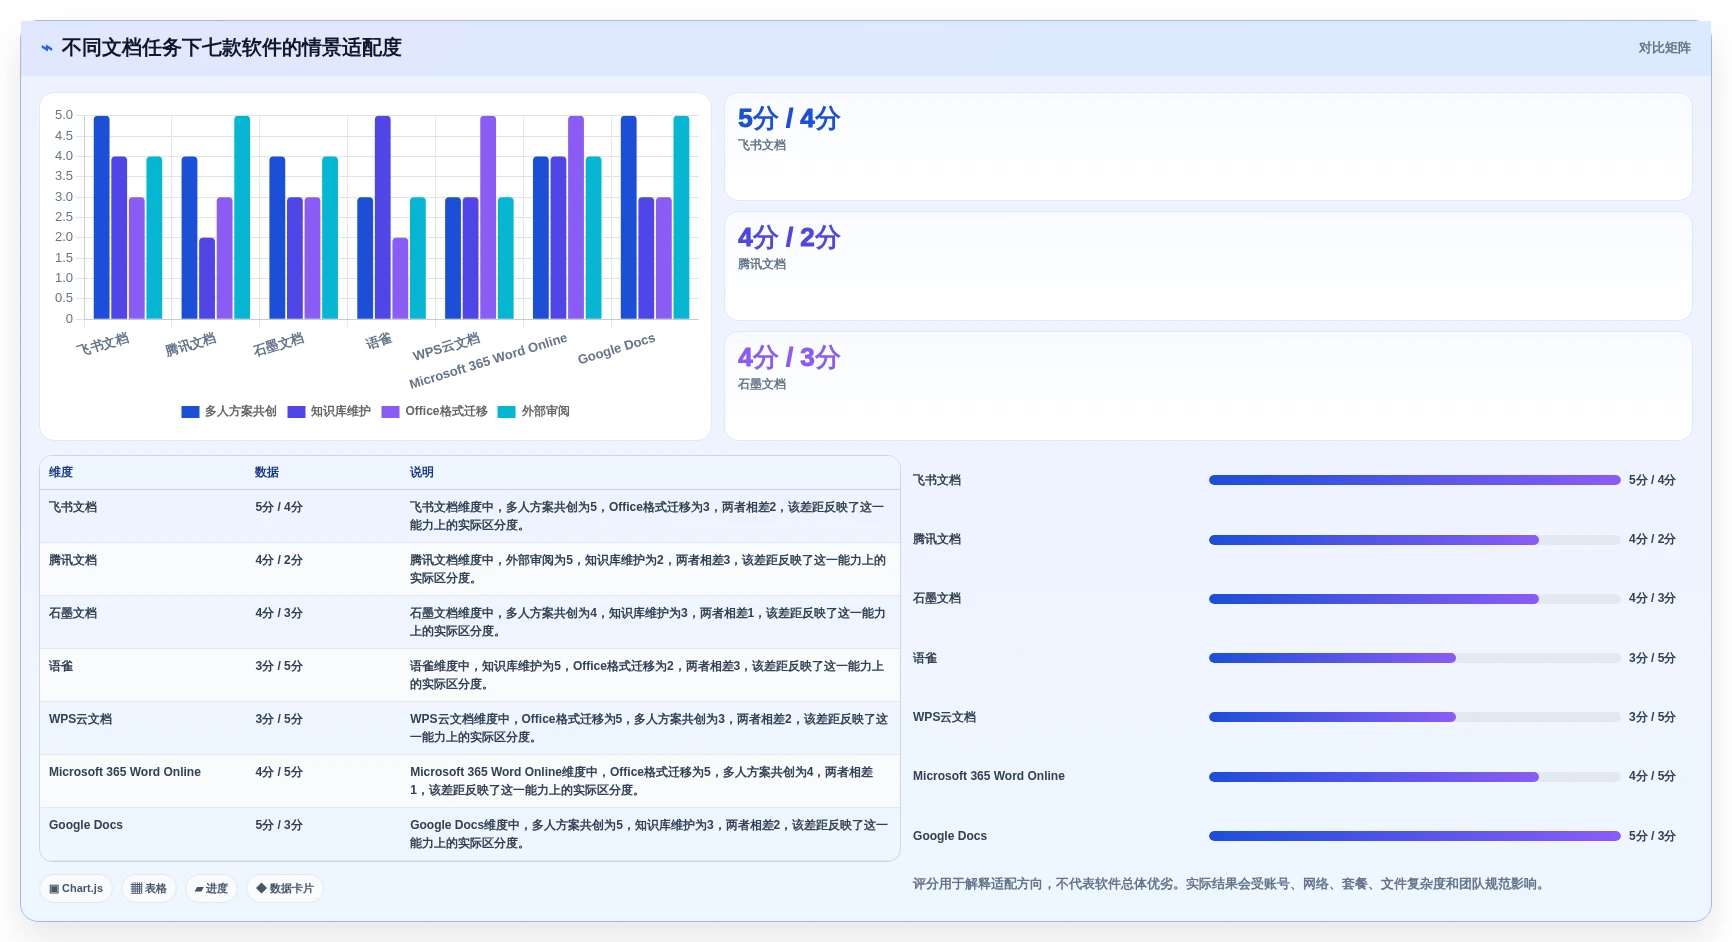The image size is (1732, 942).
Task: Toggle the 多人方案共创 legend item
Action: (x=229, y=411)
